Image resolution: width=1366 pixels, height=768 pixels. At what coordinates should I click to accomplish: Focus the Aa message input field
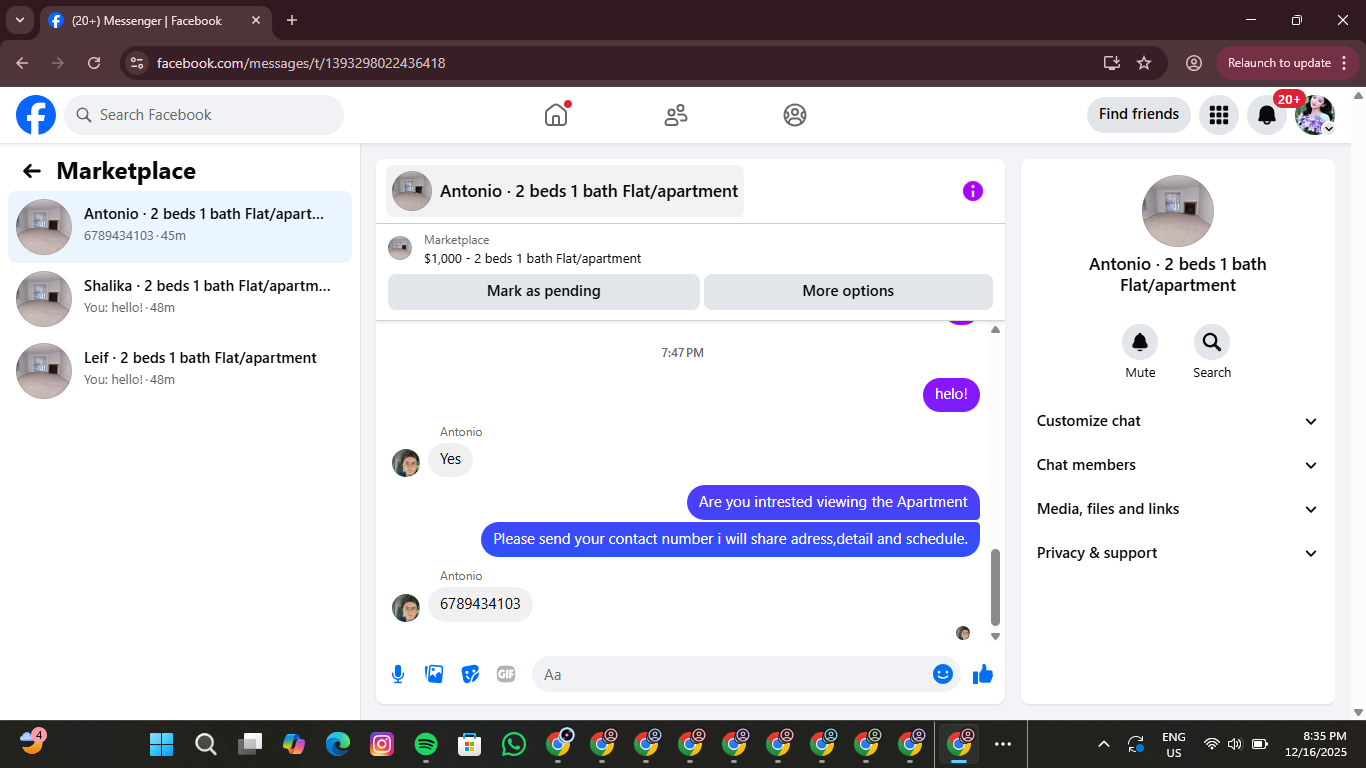[736, 674]
